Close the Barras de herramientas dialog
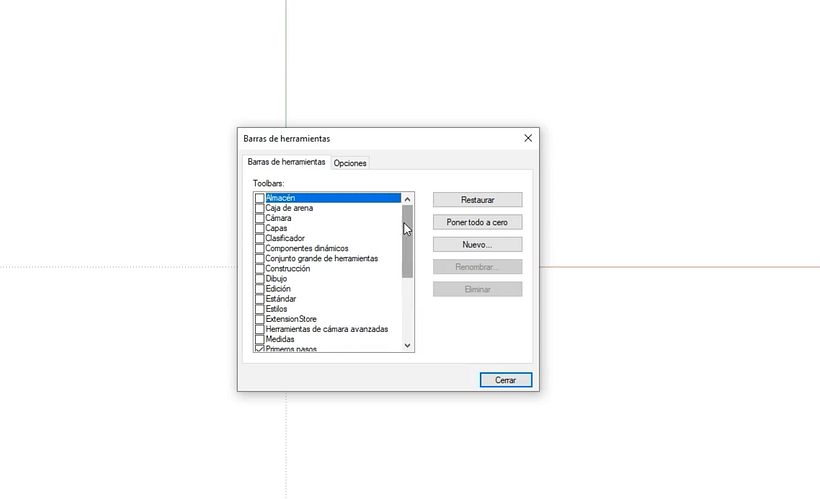The height and width of the screenshot is (499, 820). point(528,138)
